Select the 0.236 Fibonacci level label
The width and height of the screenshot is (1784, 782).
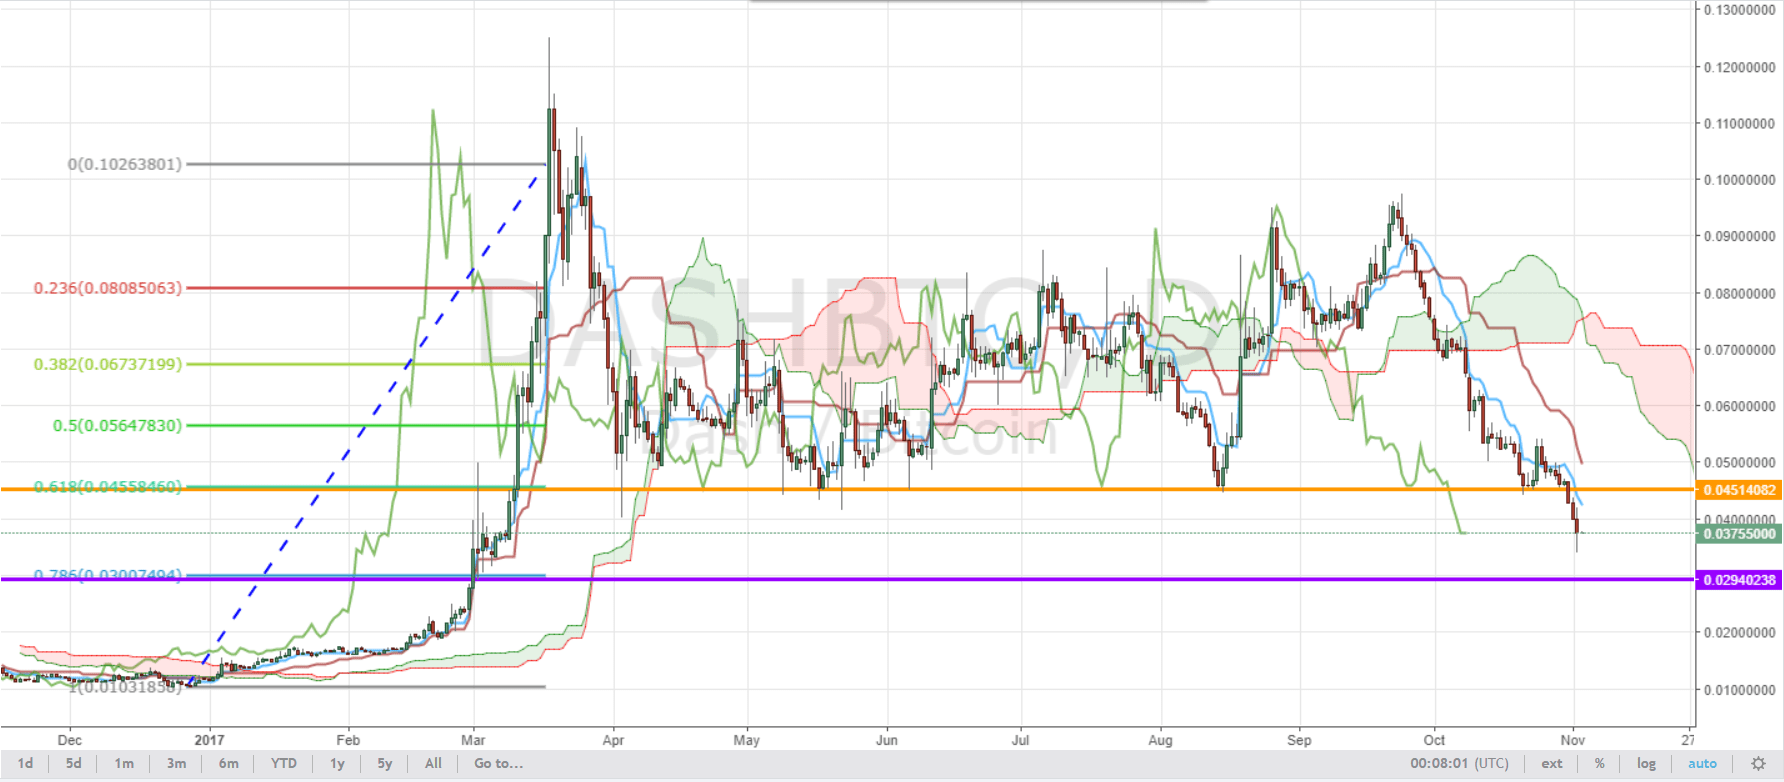tap(108, 288)
